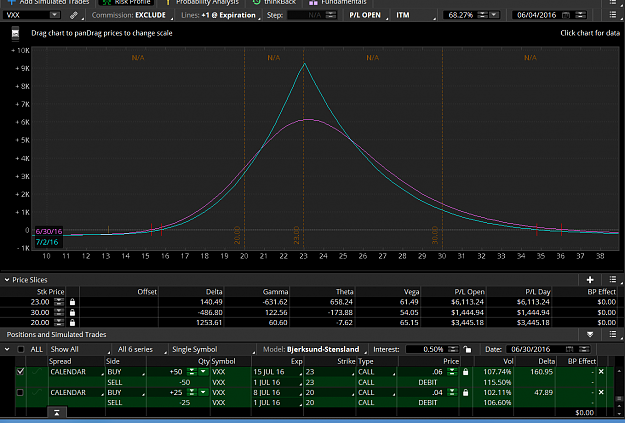
Task: Adjust +25 quantity stepper
Action: (x=192, y=392)
